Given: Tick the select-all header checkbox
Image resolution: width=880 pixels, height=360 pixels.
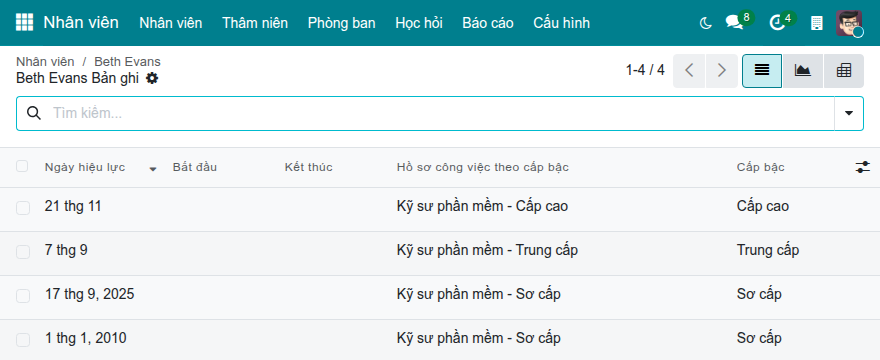Looking at the screenshot, I should point(22,166).
